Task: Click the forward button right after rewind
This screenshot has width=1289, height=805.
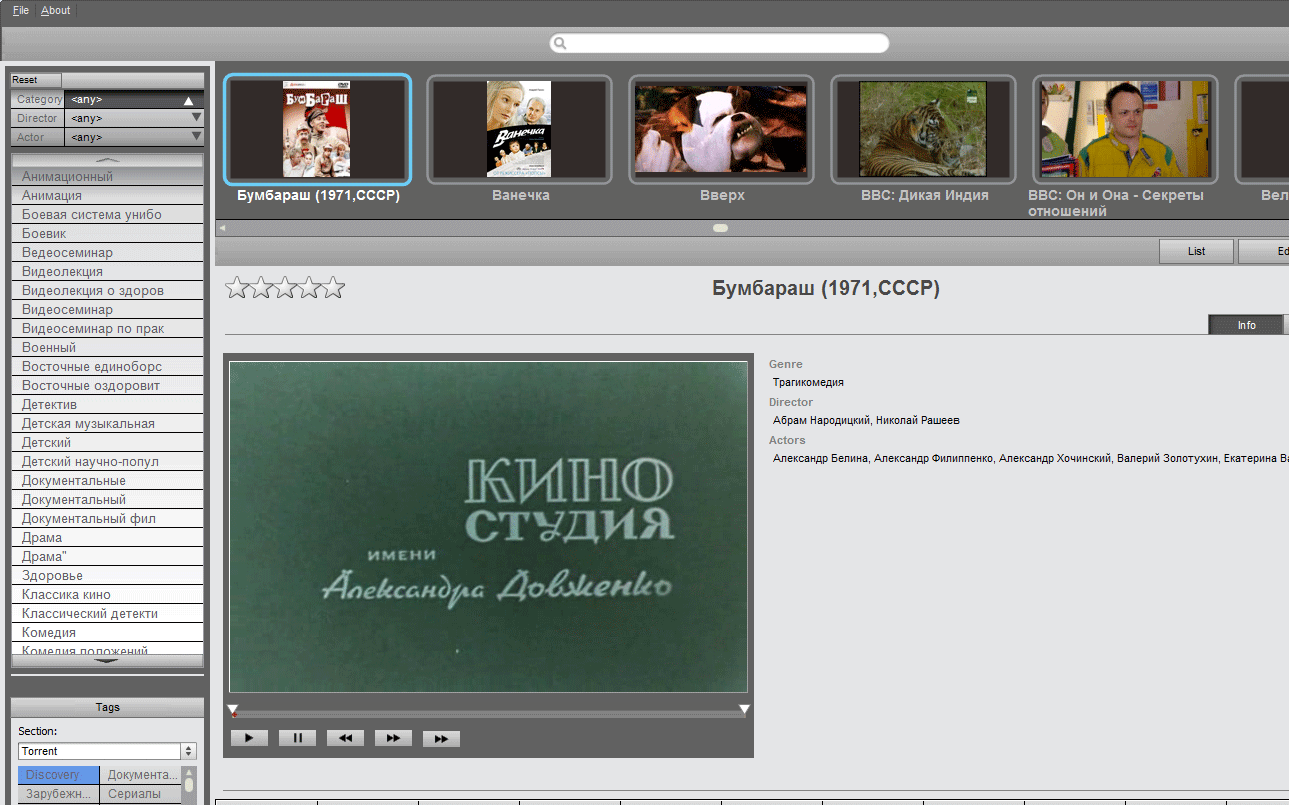Action: (x=393, y=738)
